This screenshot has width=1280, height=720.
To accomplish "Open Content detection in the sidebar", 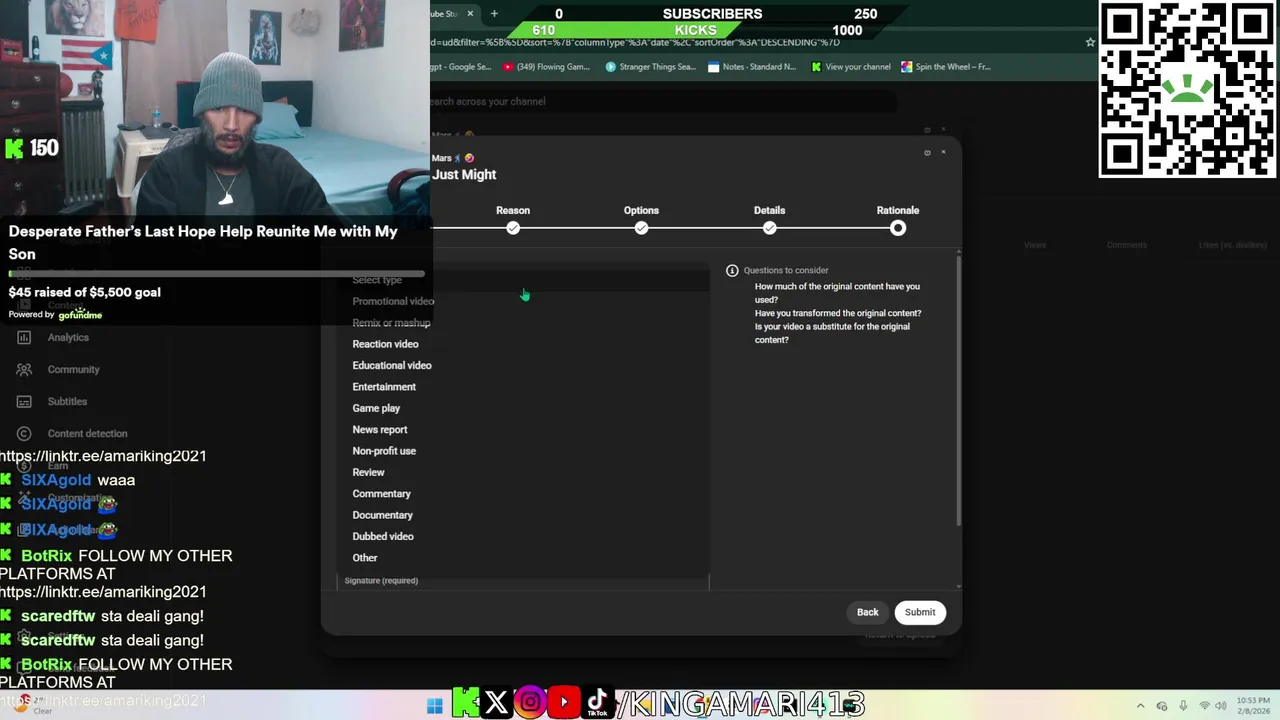I will coord(87,433).
